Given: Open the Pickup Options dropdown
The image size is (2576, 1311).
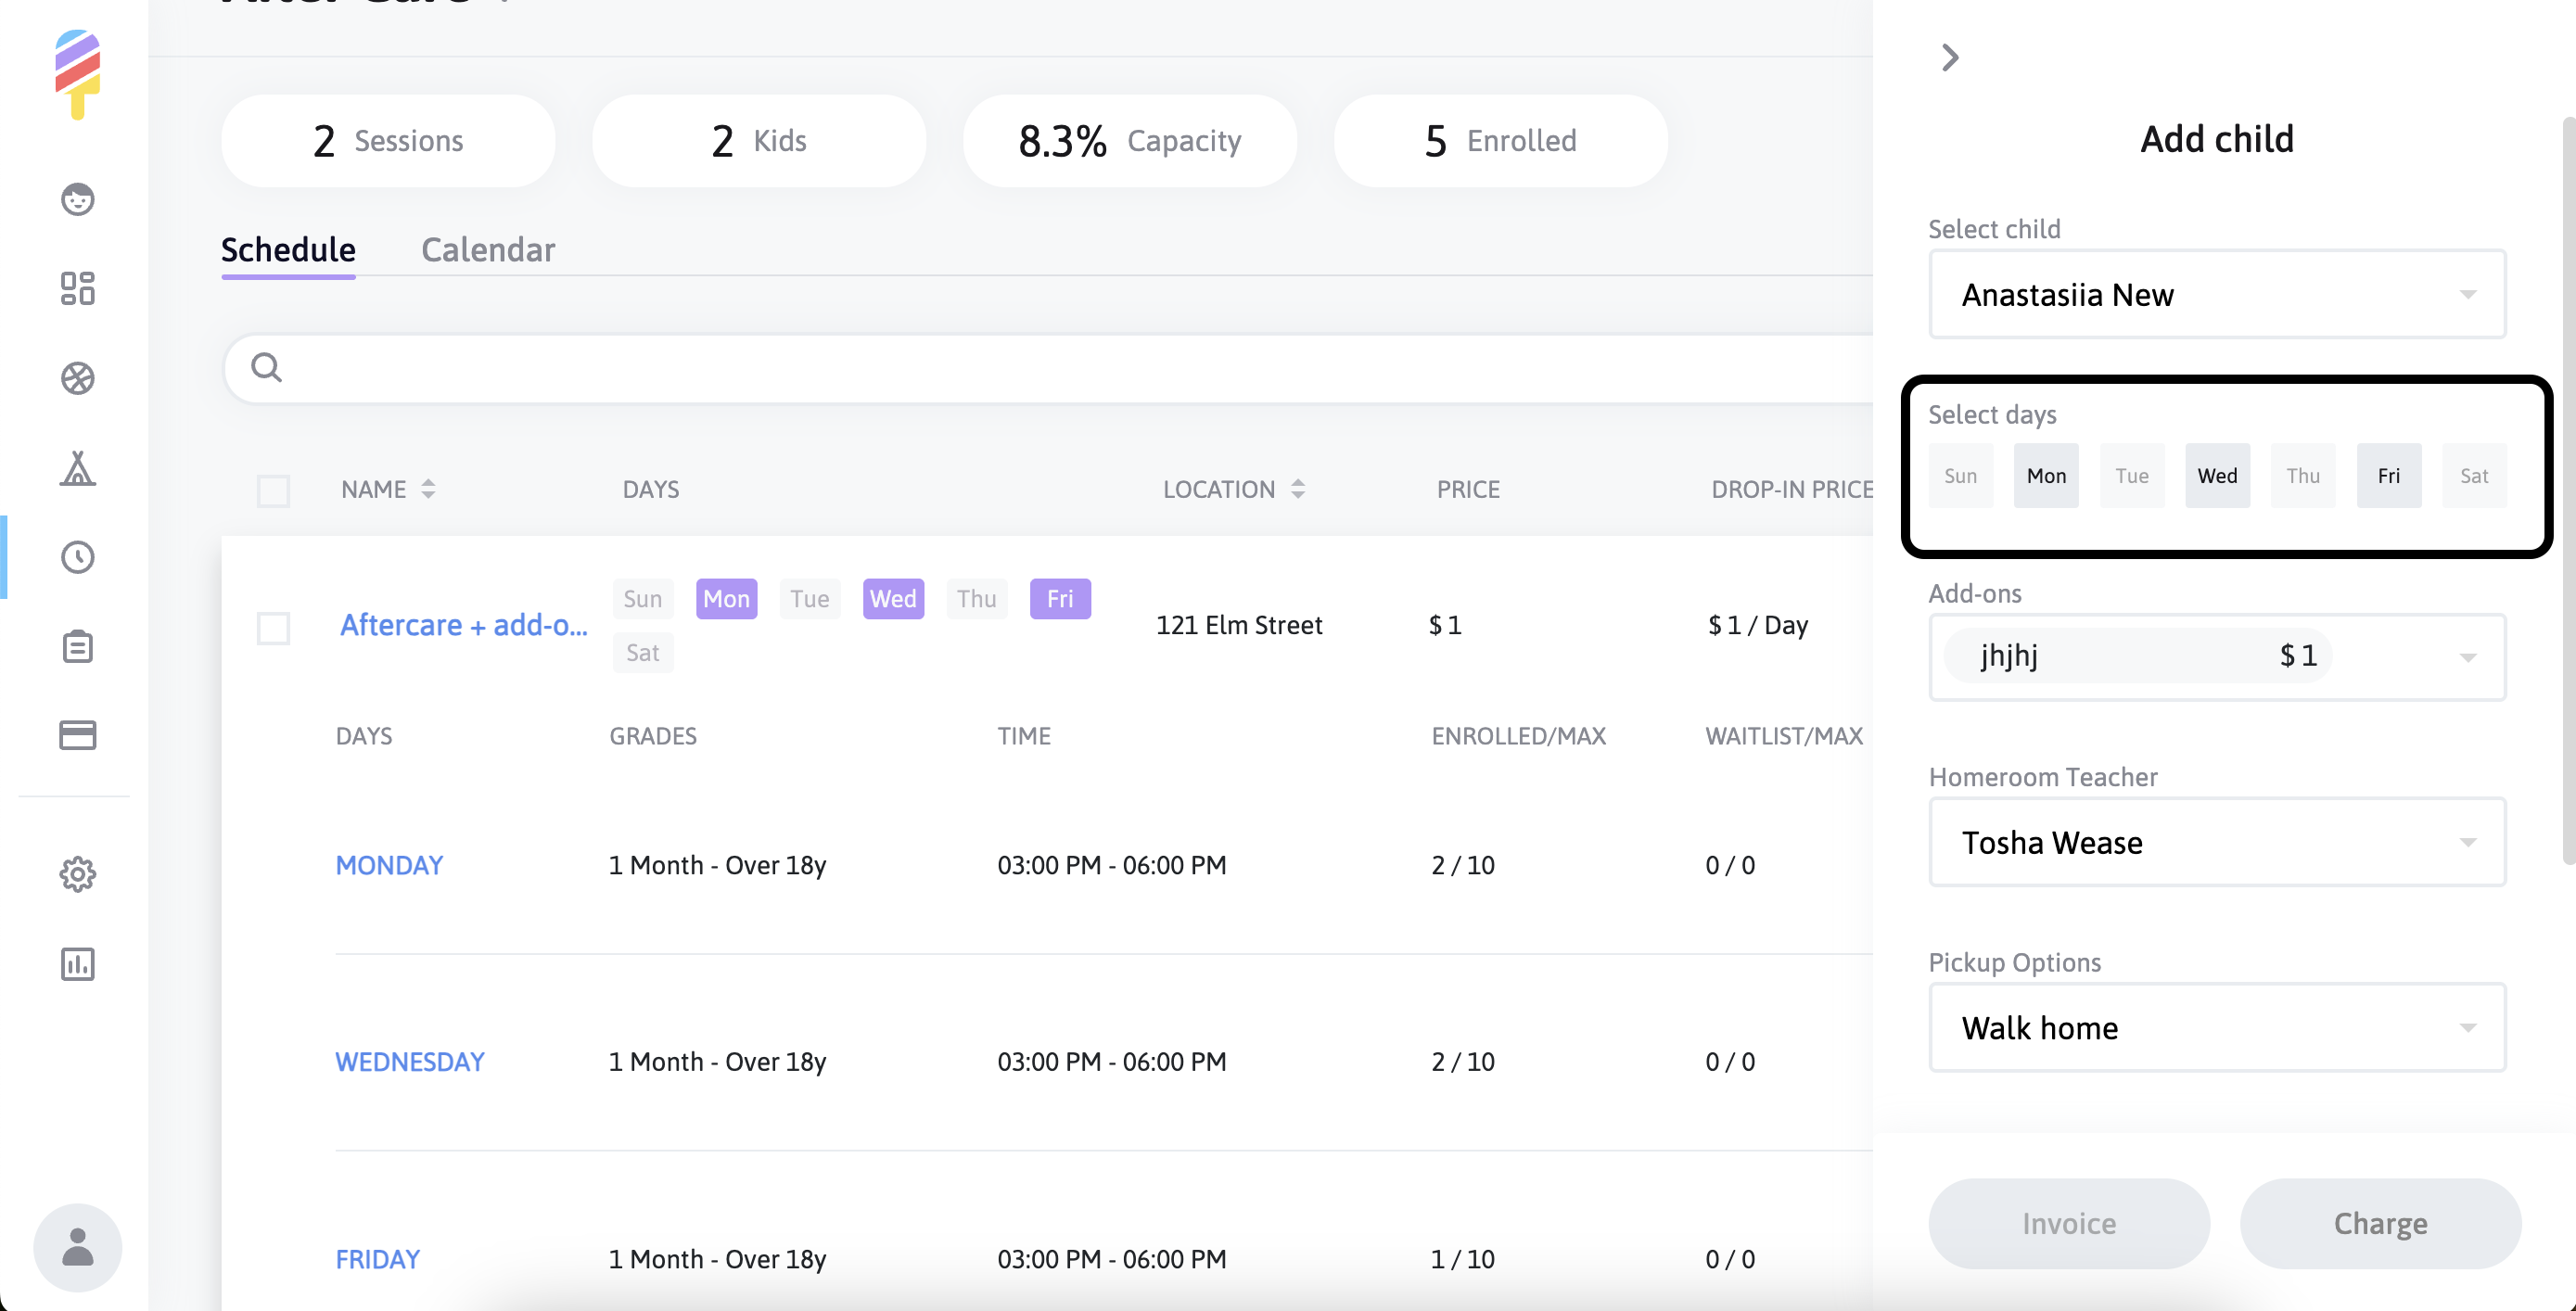Looking at the screenshot, I should tap(2216, 1028).
